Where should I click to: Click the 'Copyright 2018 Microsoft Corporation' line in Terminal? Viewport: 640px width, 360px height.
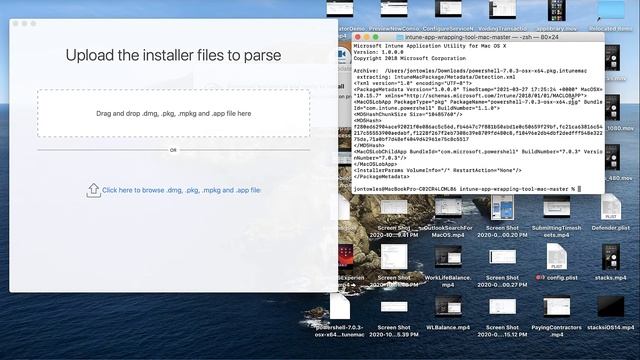[x=409, y=58]
